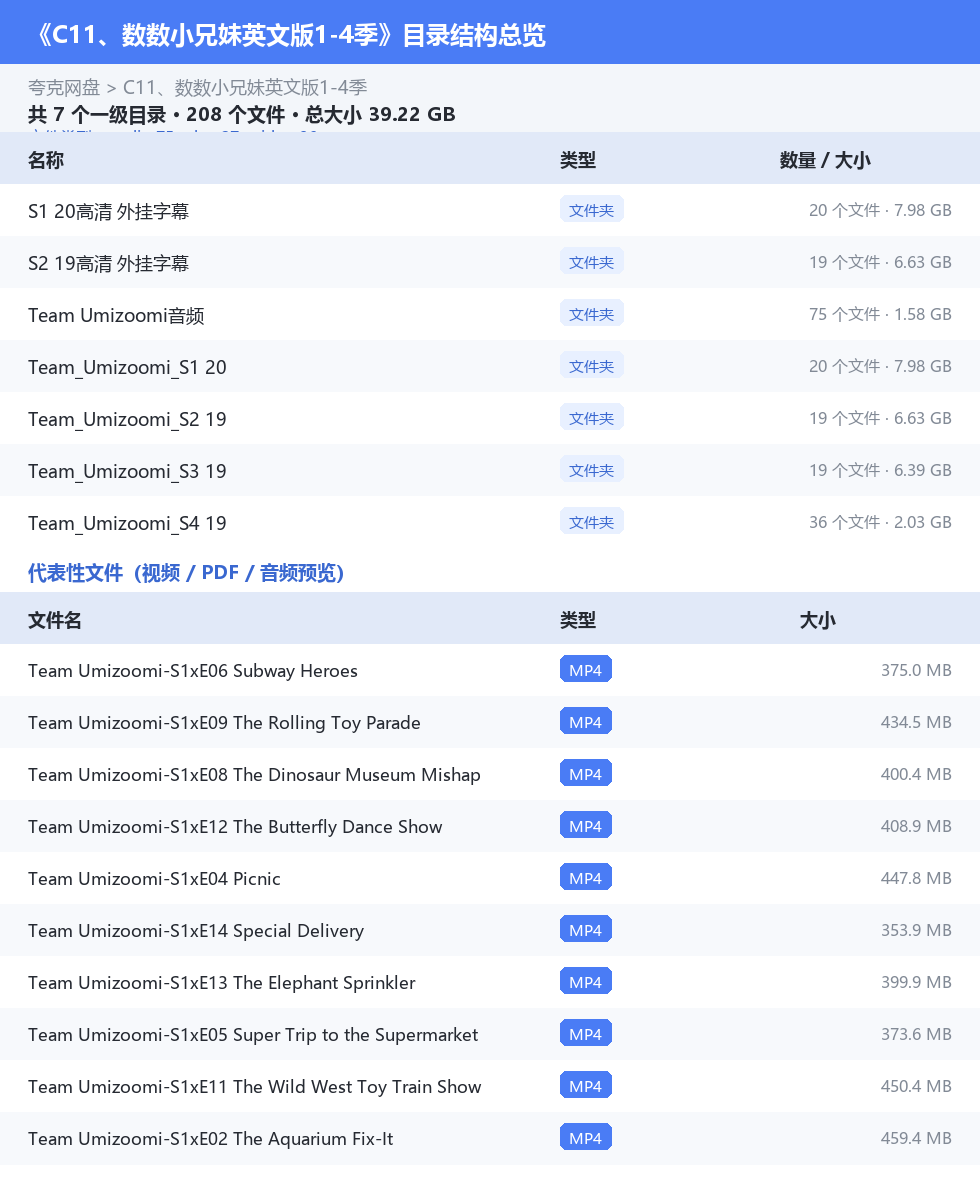This screenshot has width=980, height=1196.
Task: Select file S1xE11 The Wild West Toy Train Show
Action: [x=490, y=1086]
